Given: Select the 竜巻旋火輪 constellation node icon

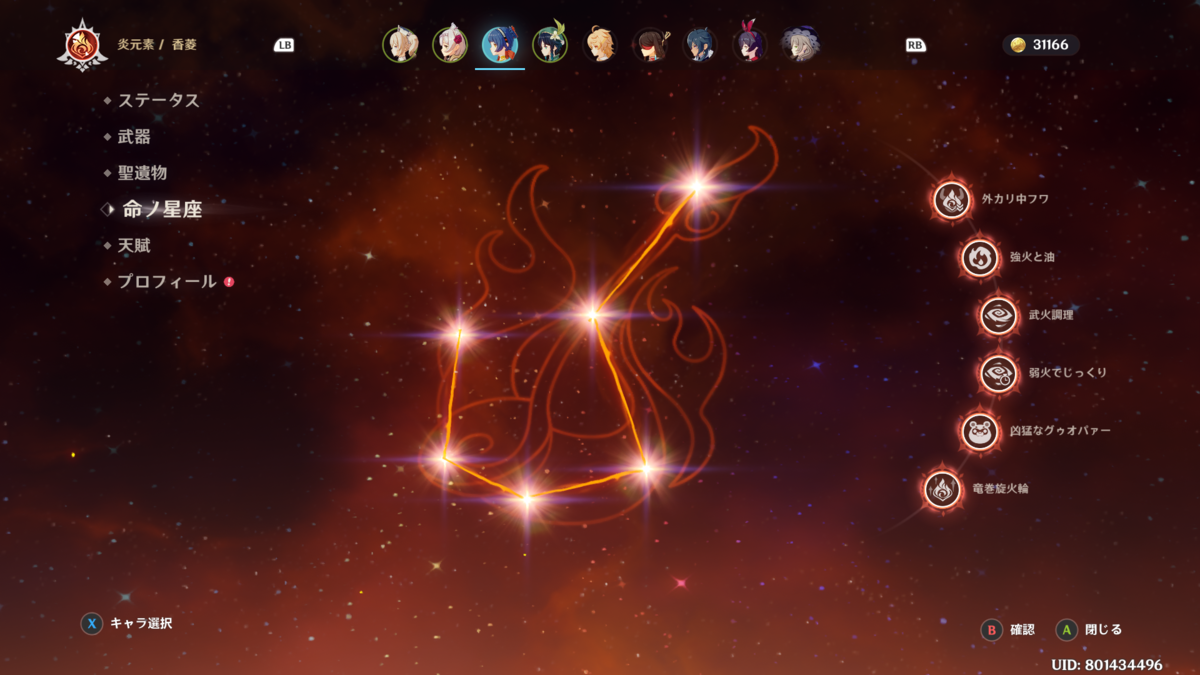Looking at the screenshot, I should [x=942, y=489].
